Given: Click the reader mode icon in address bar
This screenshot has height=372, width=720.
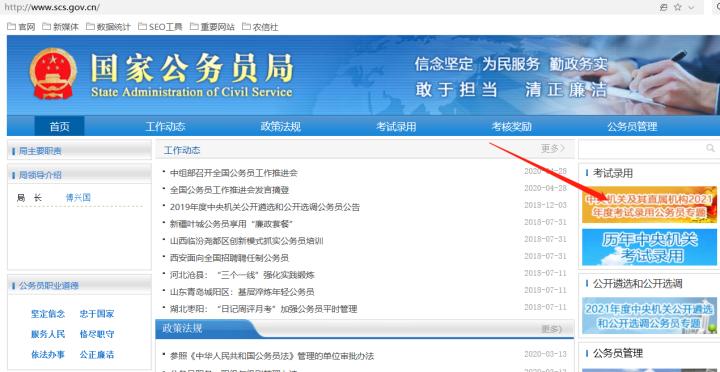Looking at the screenshot, I should (x=664, y=7).
